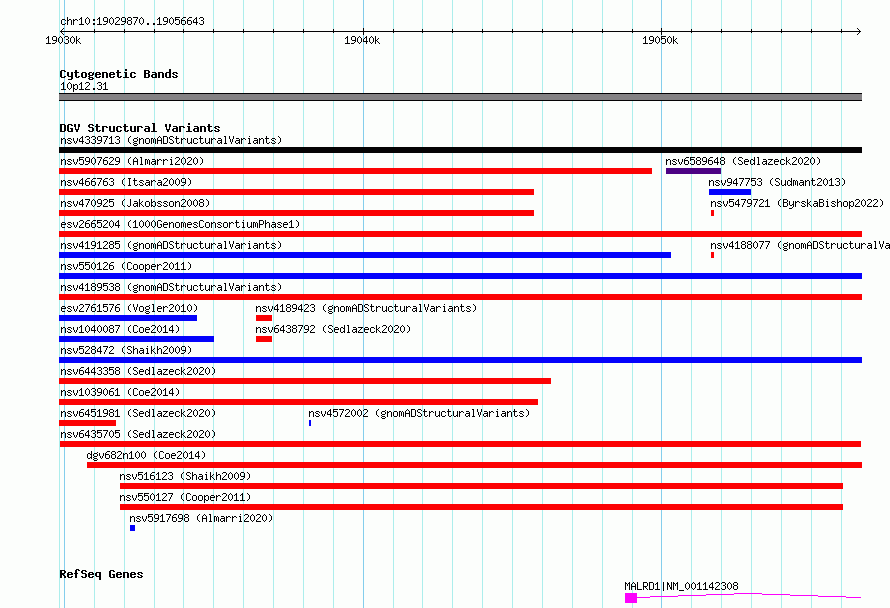The image size is (890, 608).
Task: Open nsv516123 (Shaikh2009) variant label
Action: pos(185,476)
